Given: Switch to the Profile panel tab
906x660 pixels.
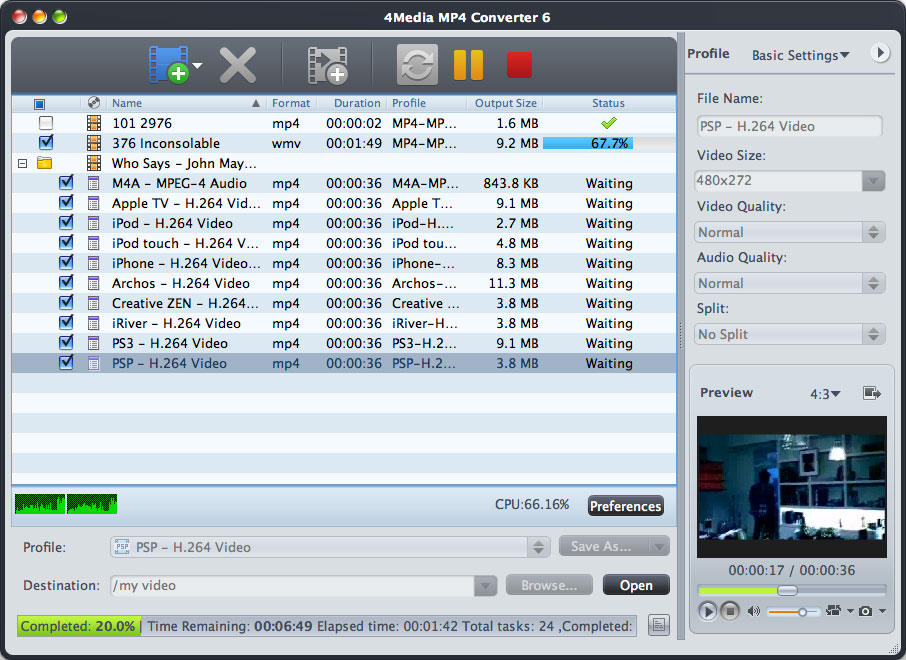Looking at the screenshot, I should (708, 54).
